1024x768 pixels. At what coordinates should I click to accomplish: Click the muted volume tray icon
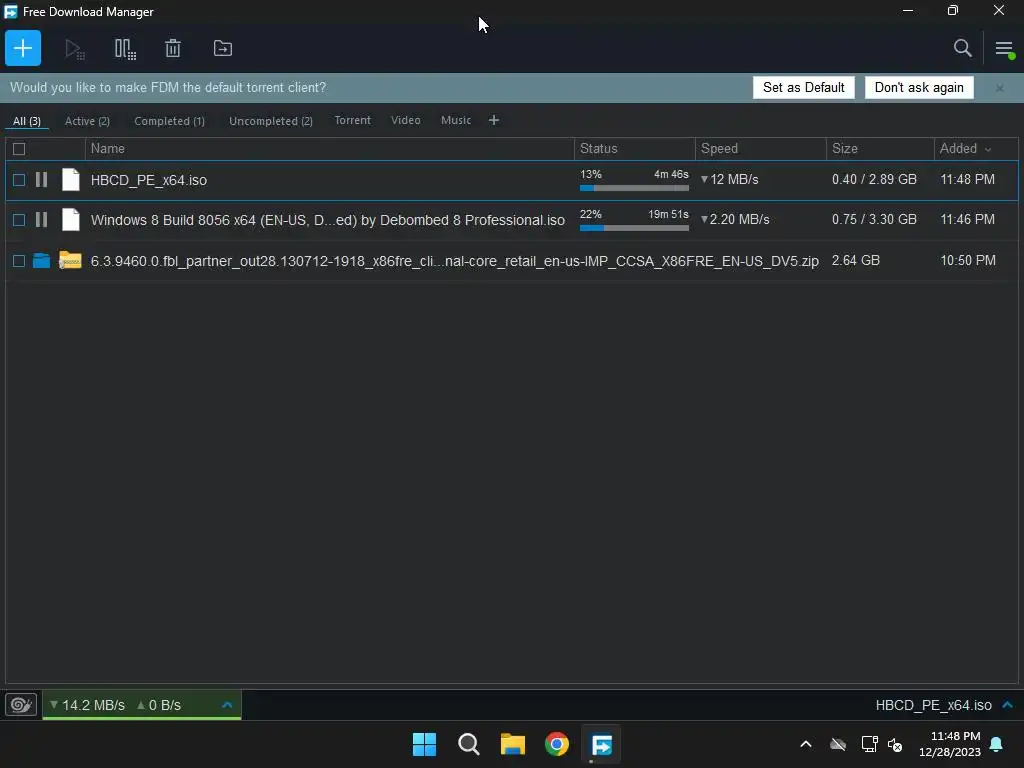[895, 744]
